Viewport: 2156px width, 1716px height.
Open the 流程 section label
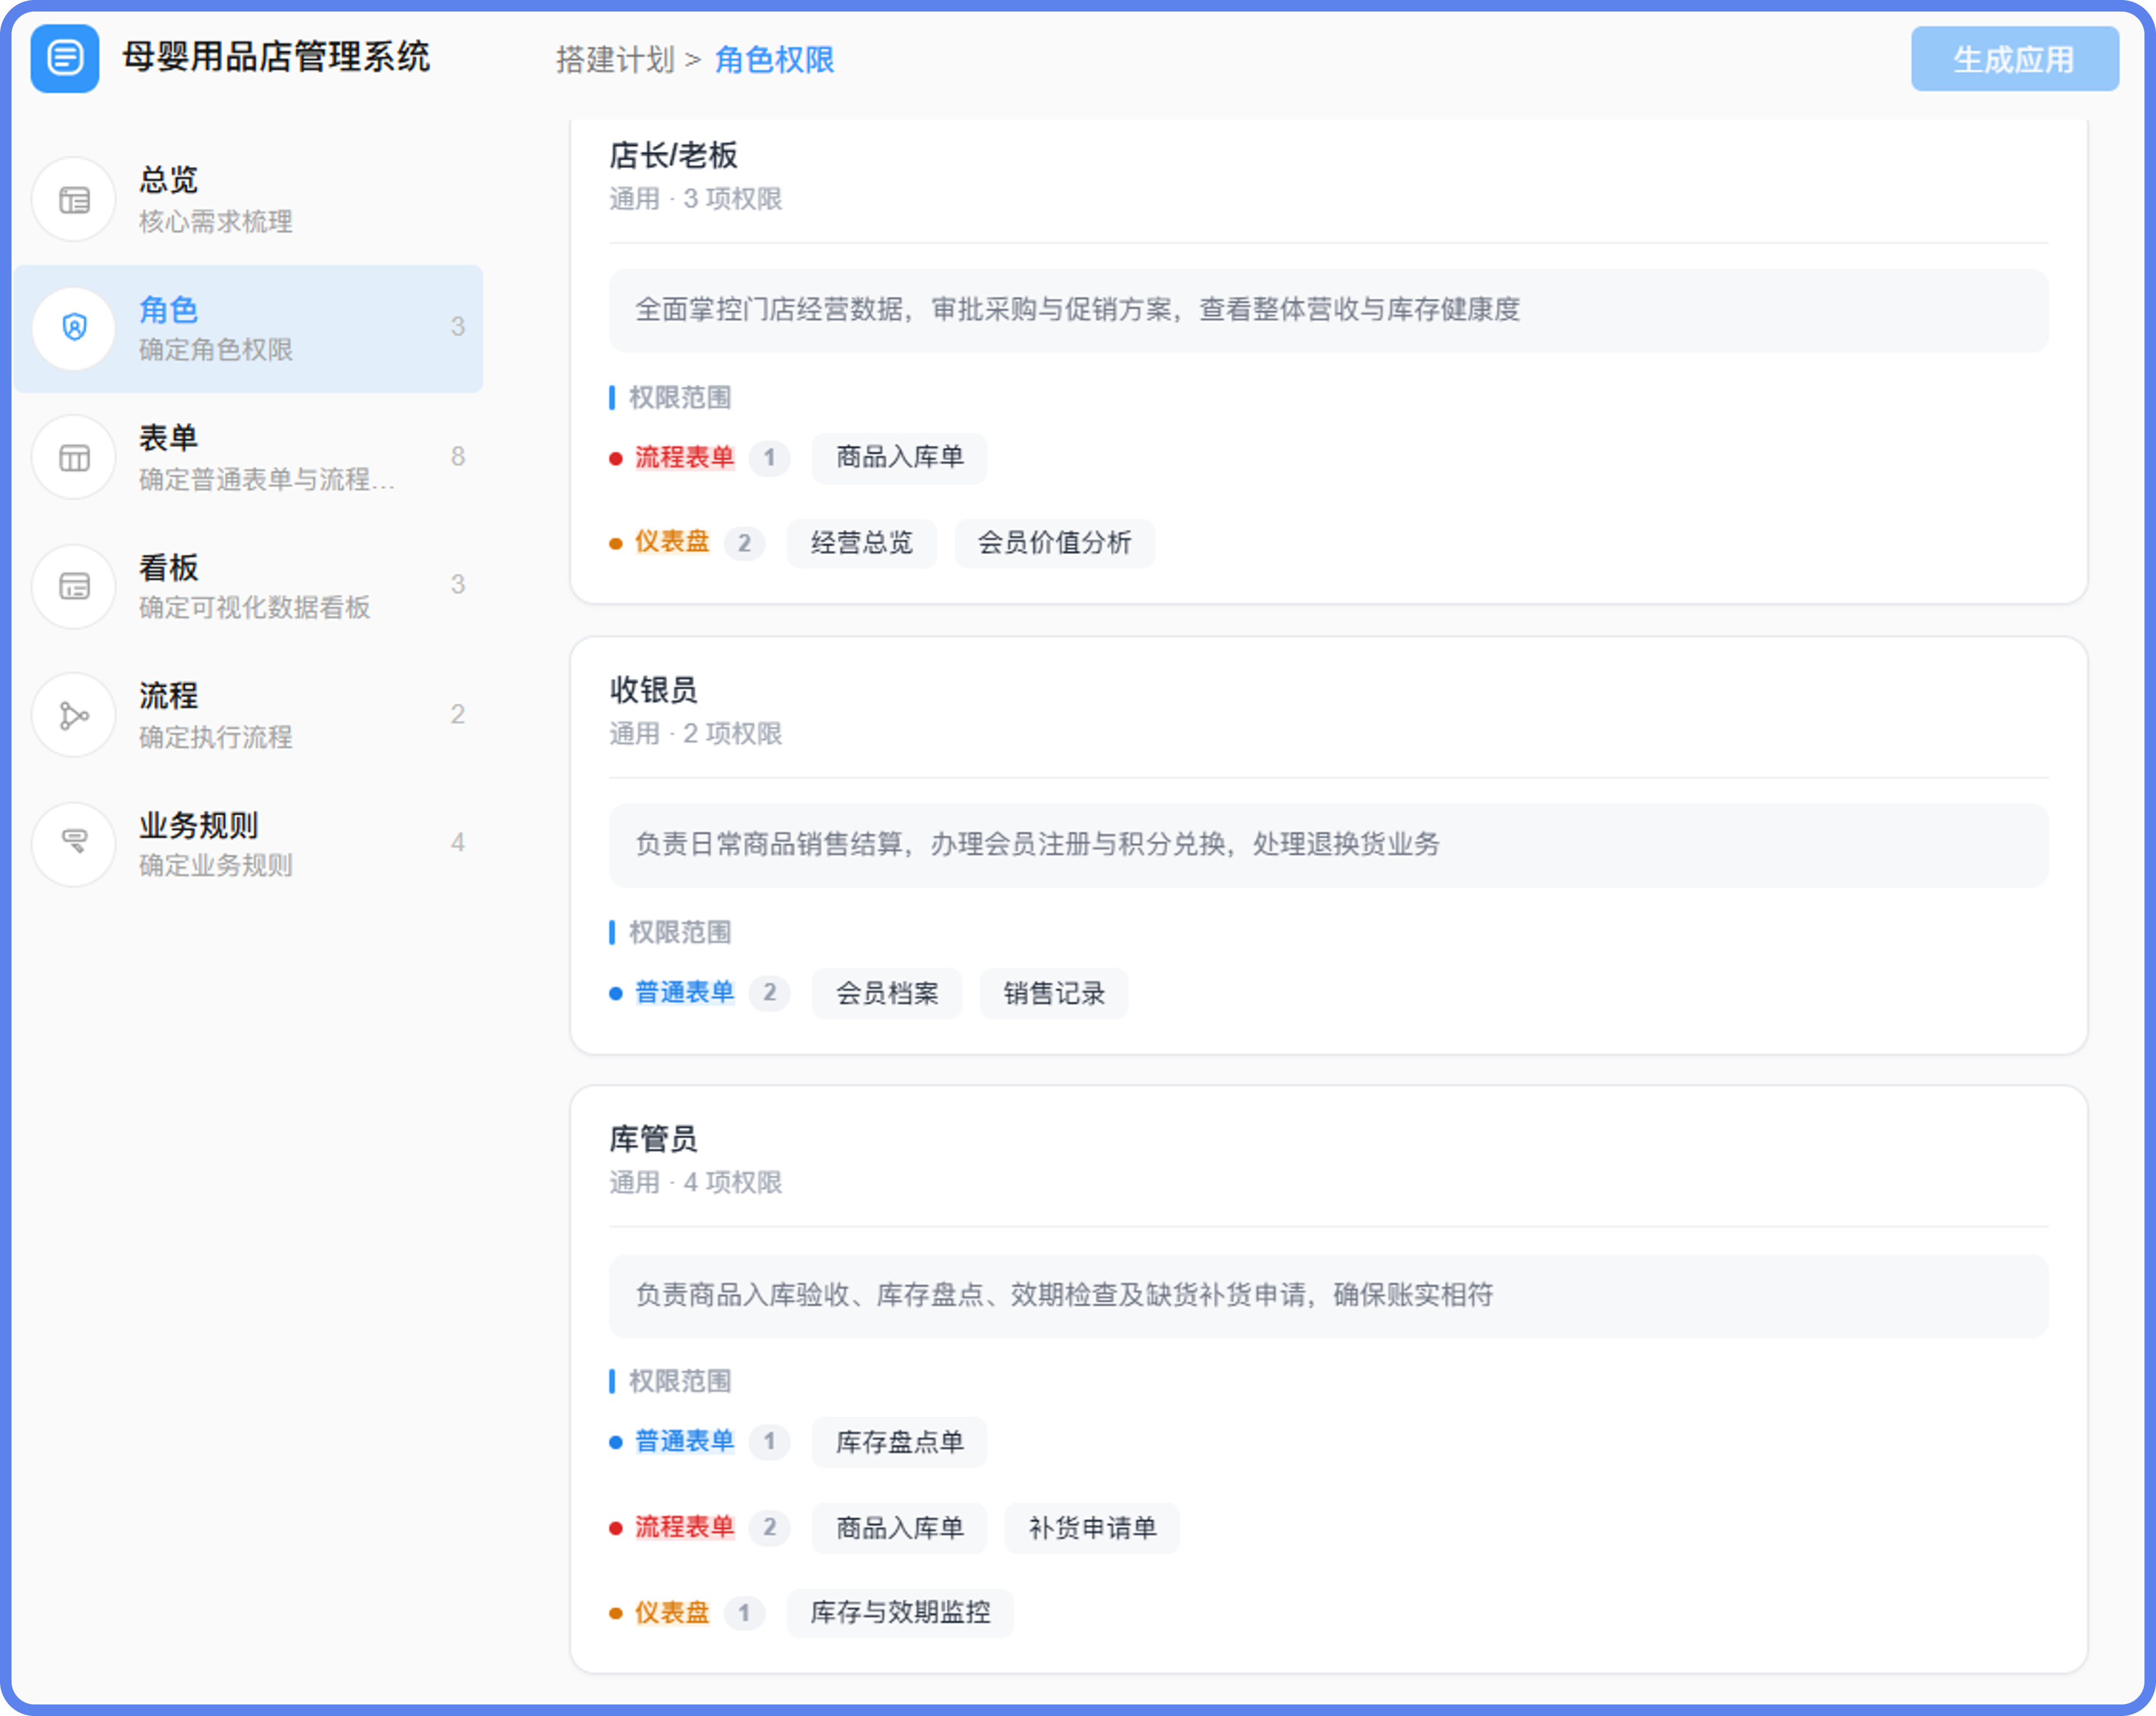coord(168,696)
